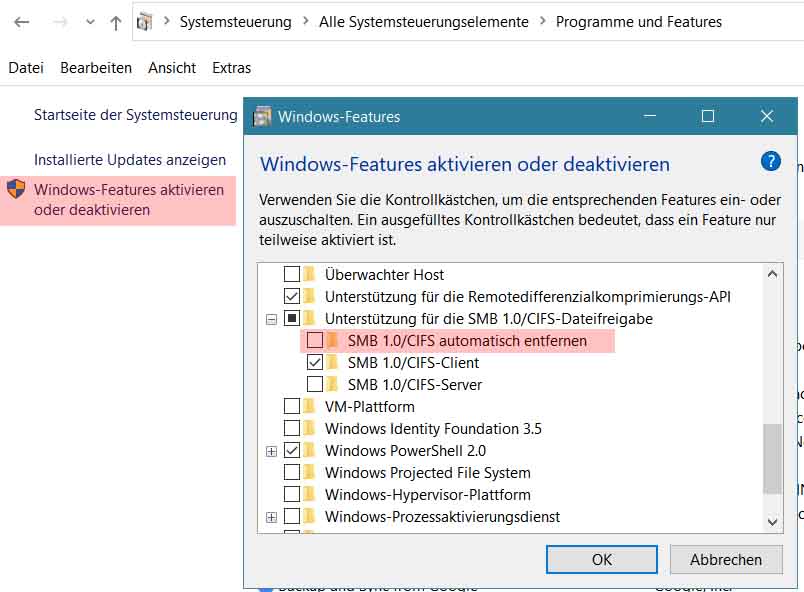This screenshot has width=804, height=592.
Task: Enable Windows Projected File System checkbox
Action: pos(292,472)
